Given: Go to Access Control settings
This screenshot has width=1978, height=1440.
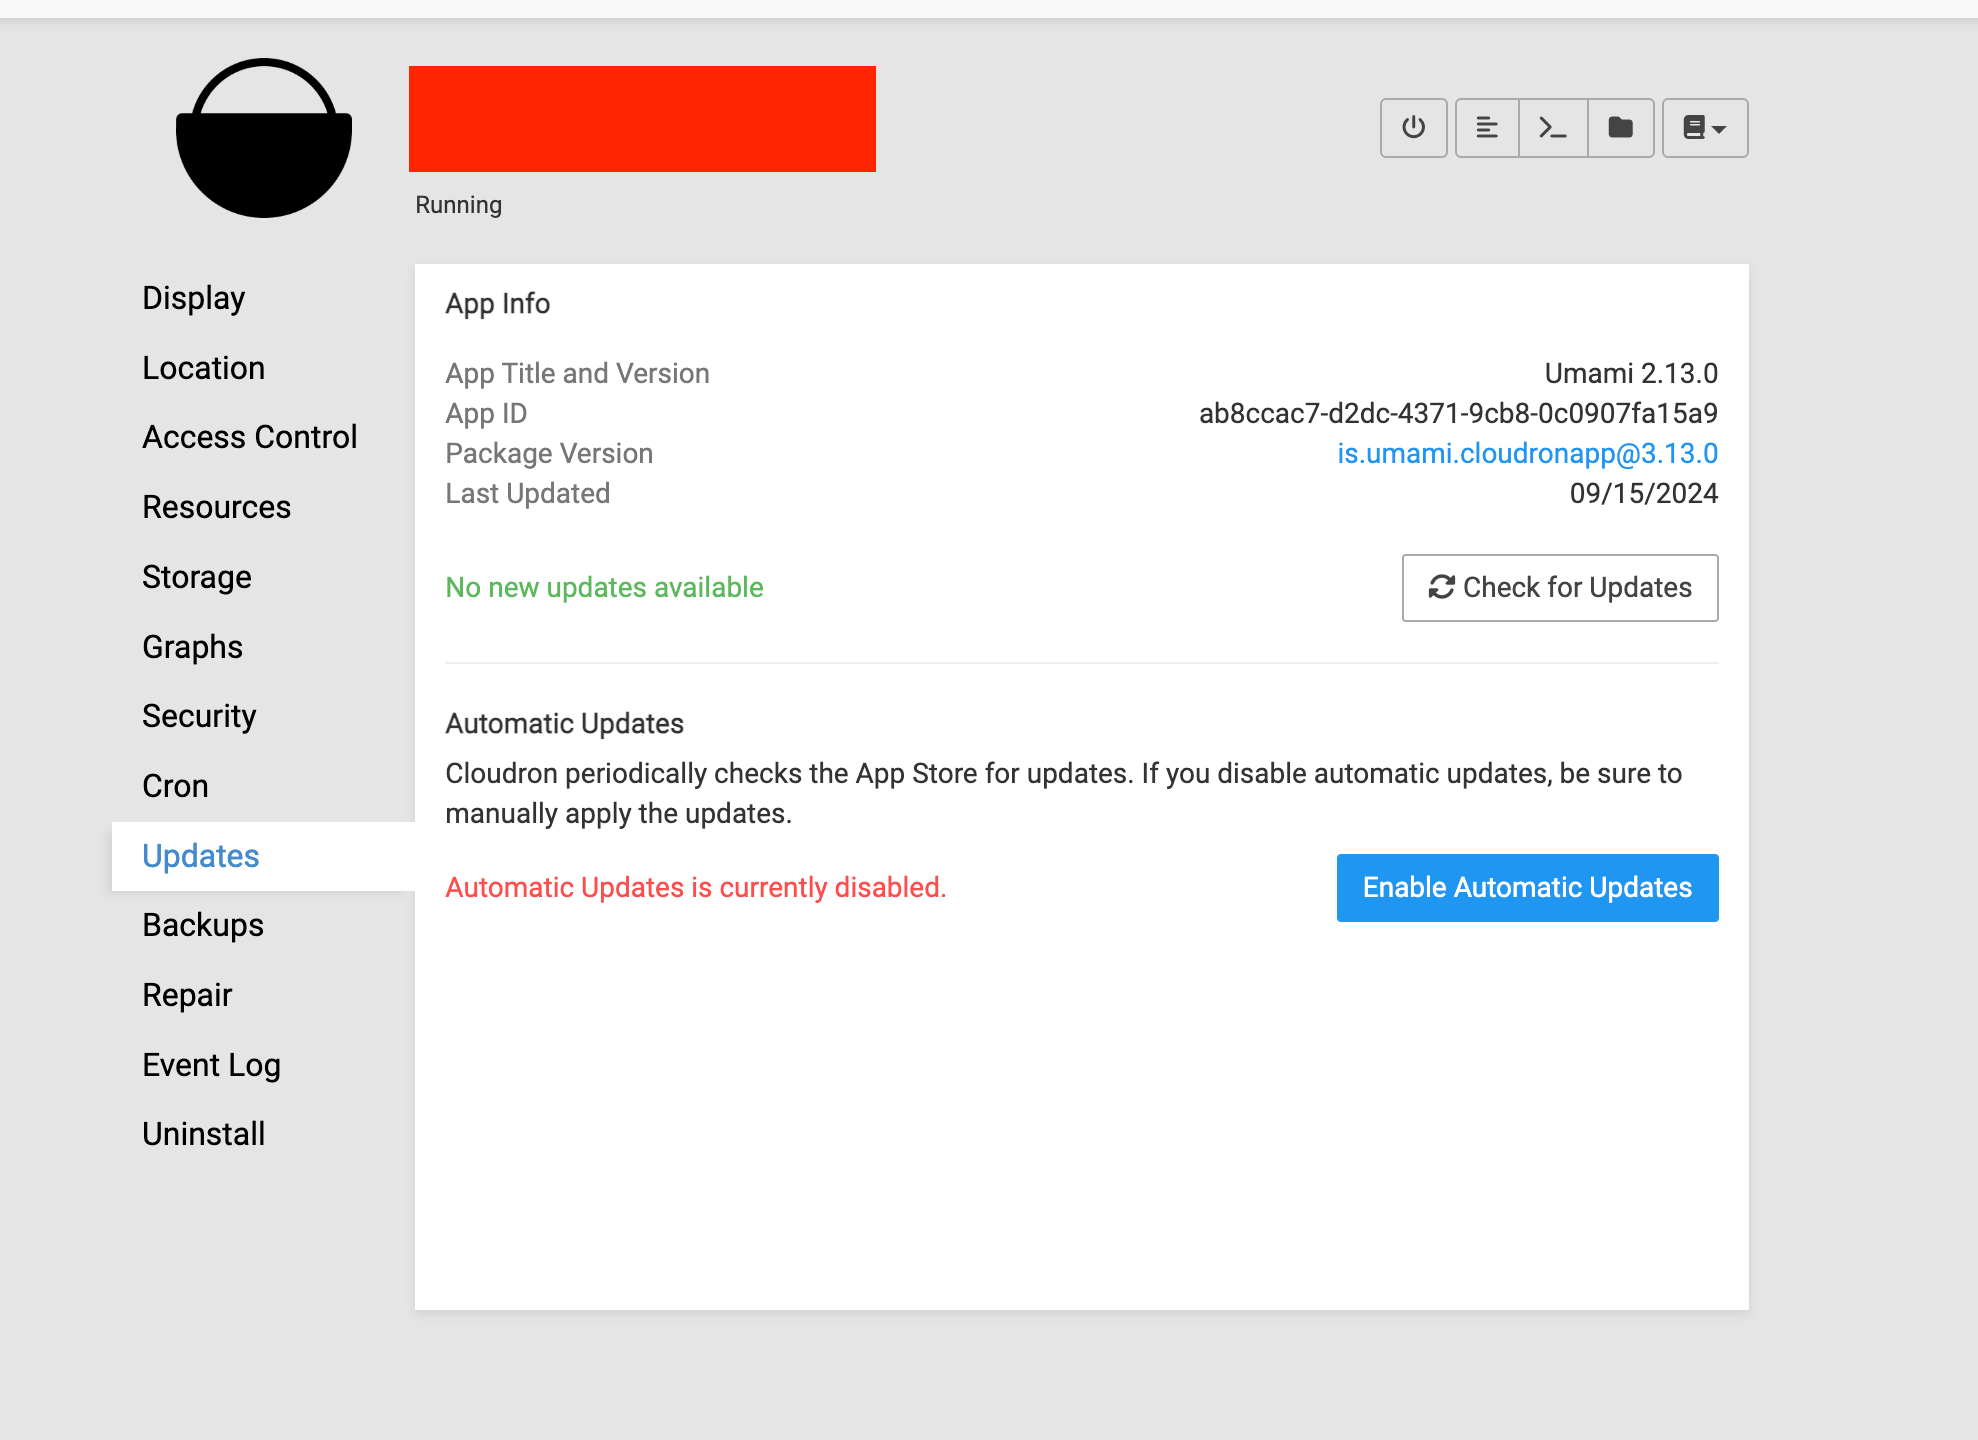Looking at the screenshot, I should [250, 437].
